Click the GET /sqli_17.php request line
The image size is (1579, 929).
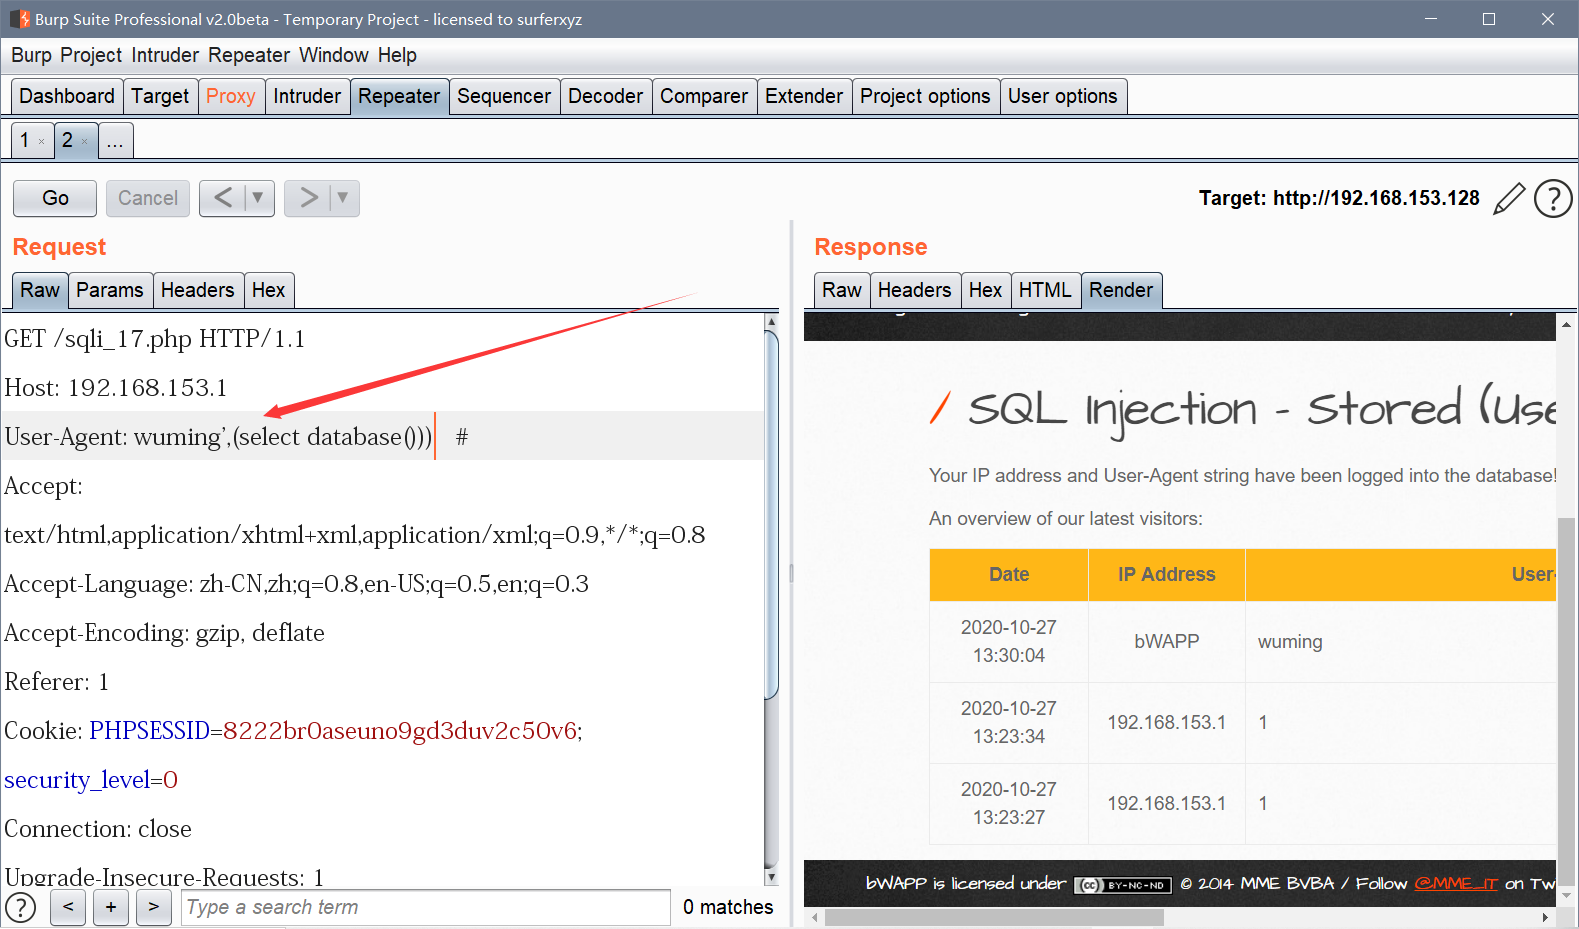pos(155,338)
